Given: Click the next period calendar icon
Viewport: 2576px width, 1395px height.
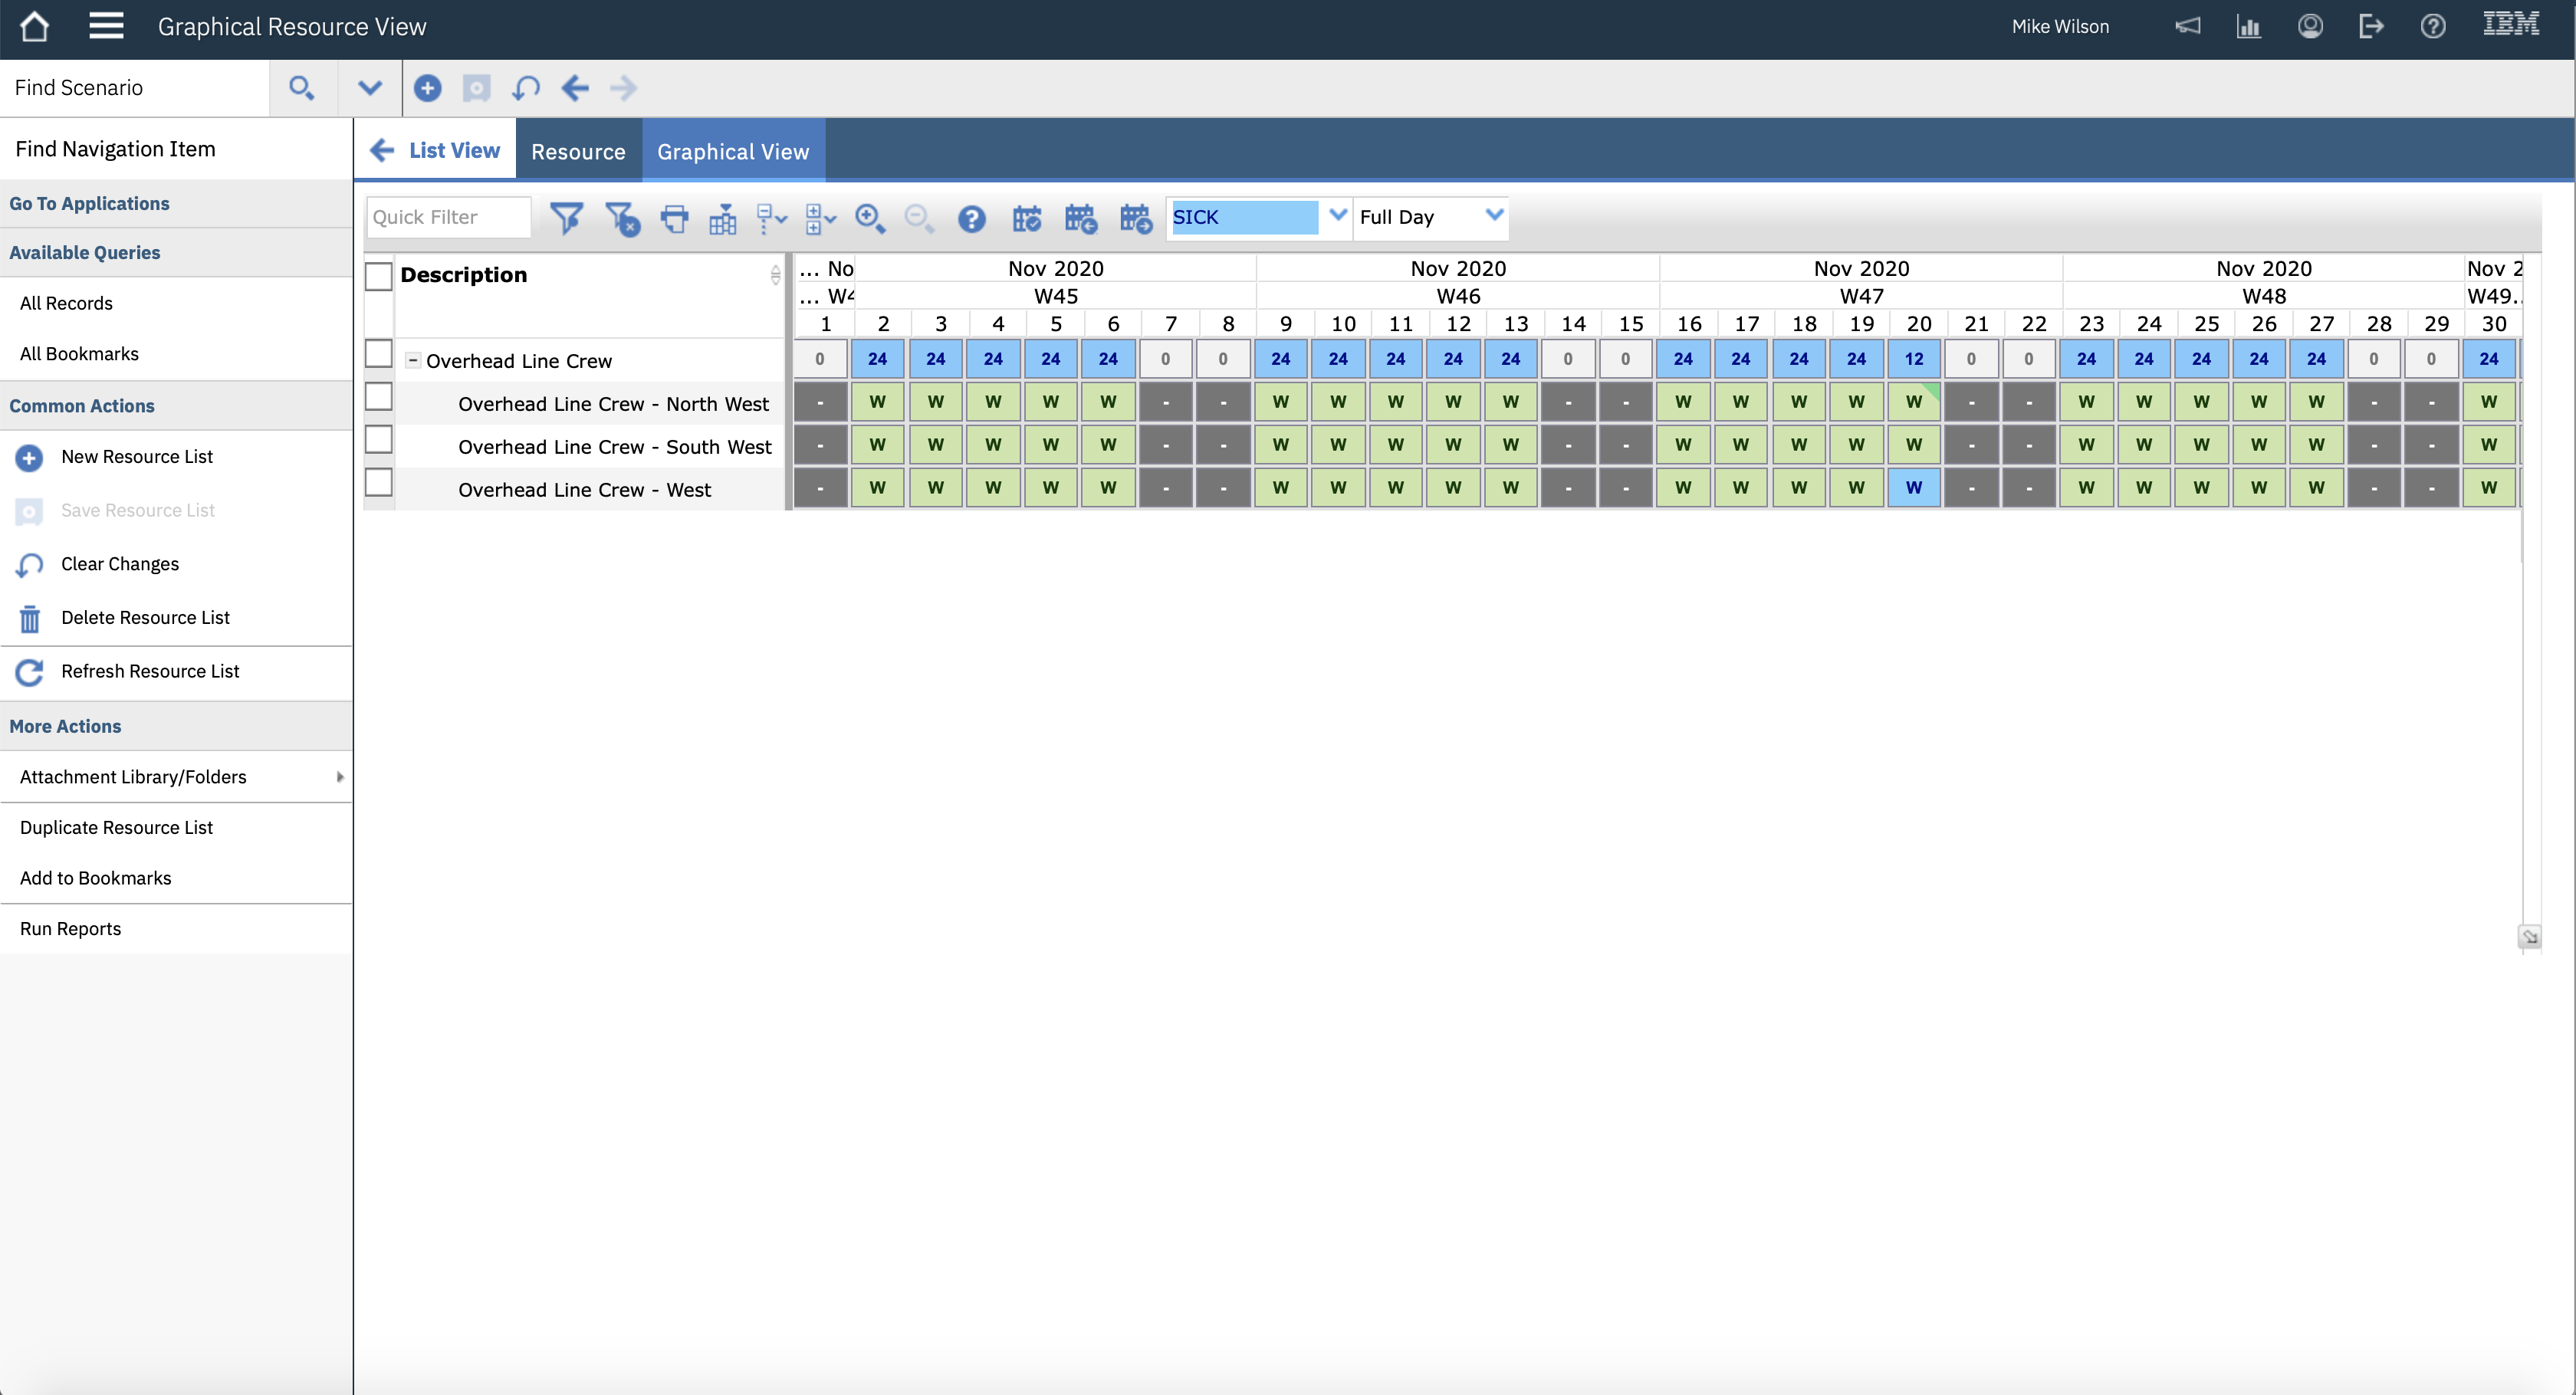Looking at the screenshot, I should point(1135,217).
